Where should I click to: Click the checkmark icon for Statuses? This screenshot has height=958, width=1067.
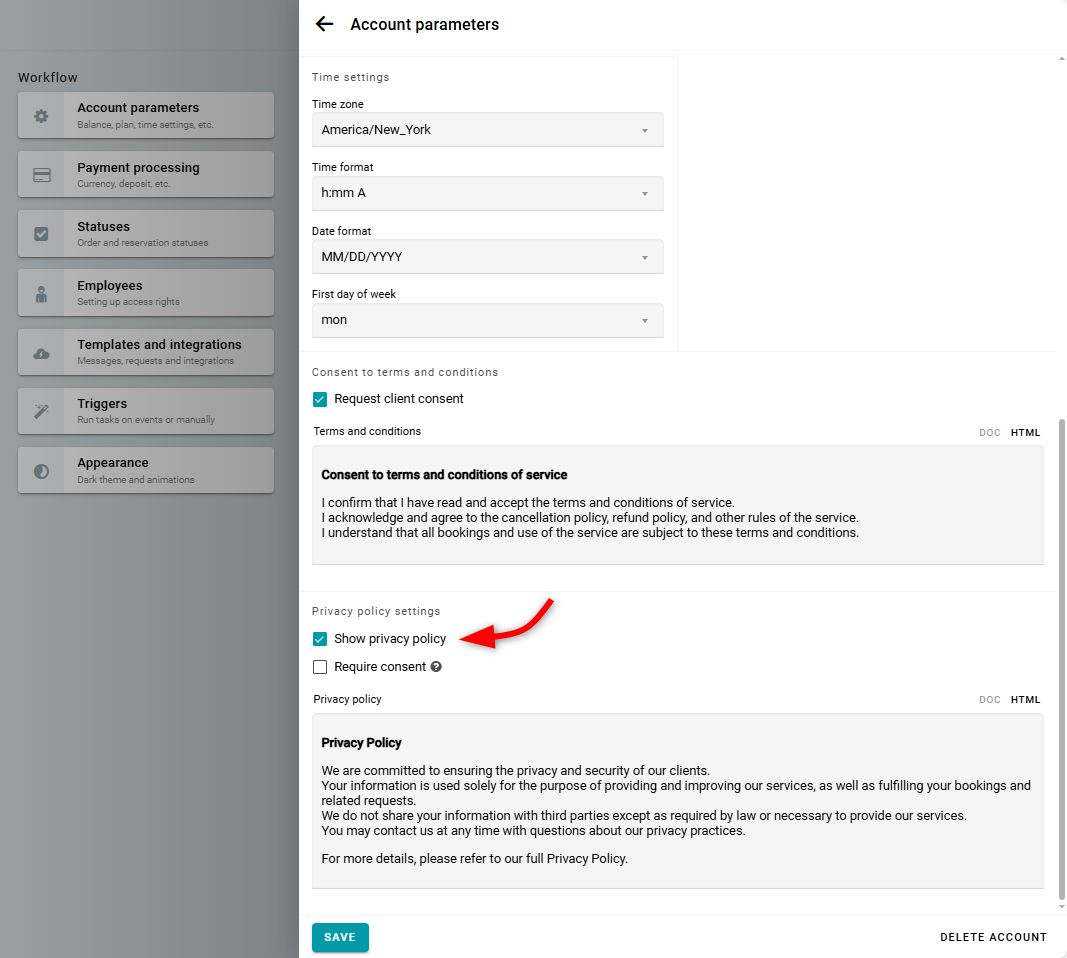coord(41,234)
